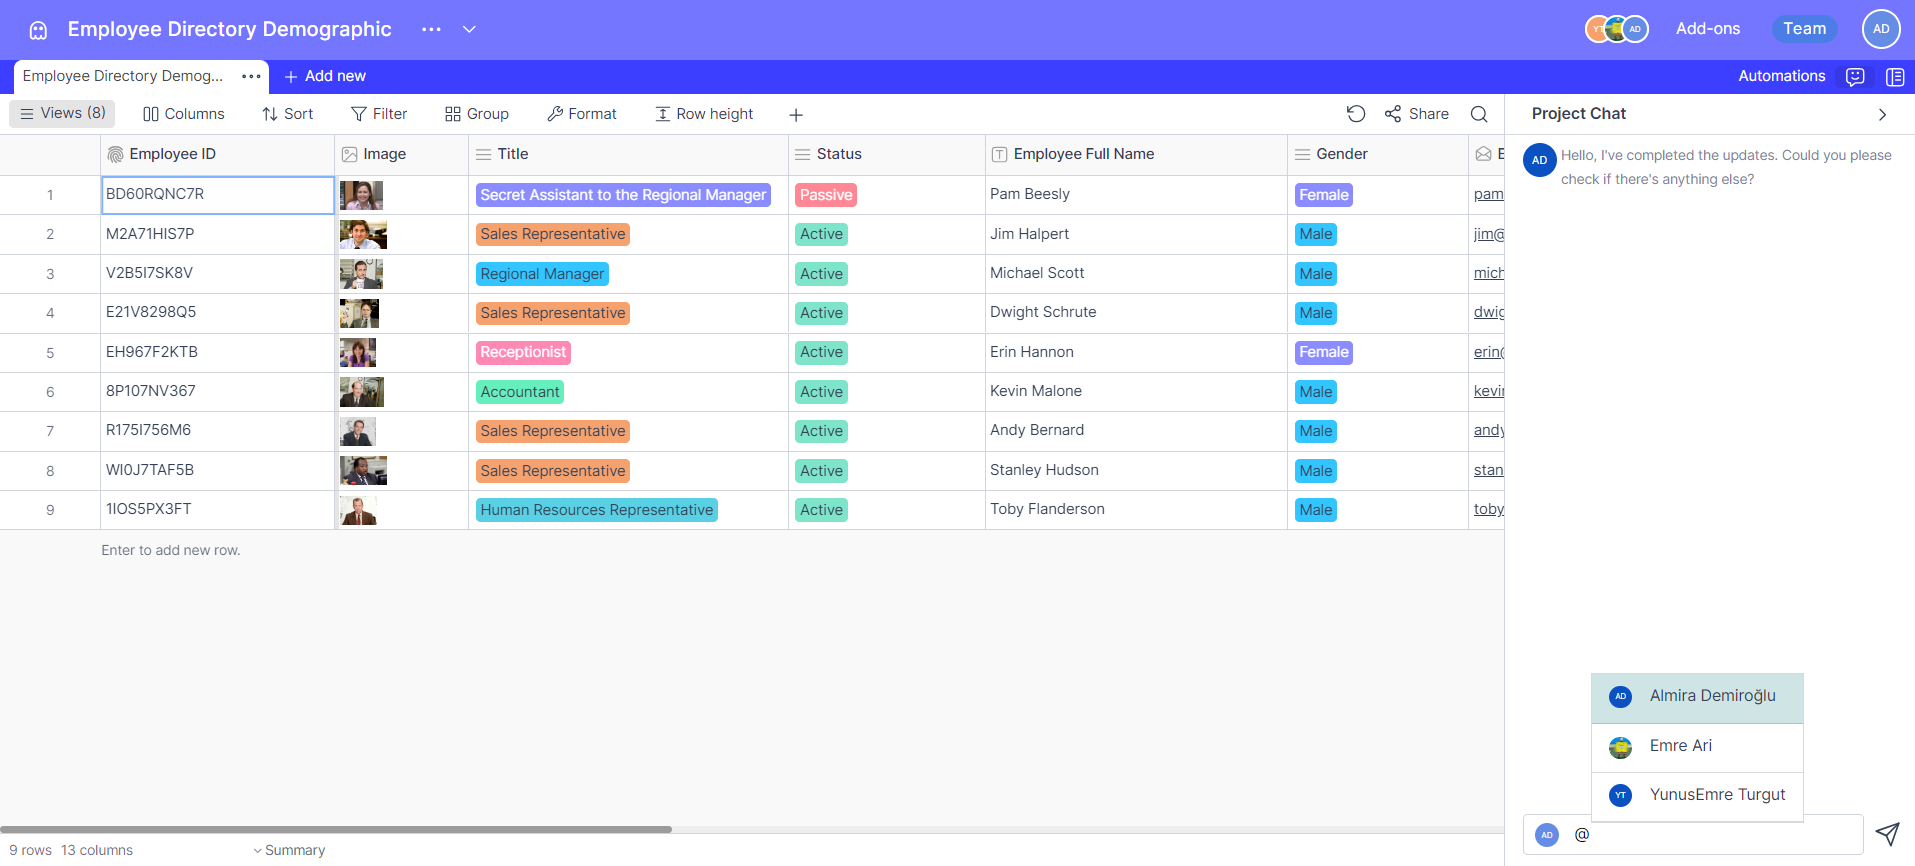Toggle the side panel layout icon
Viewport: 1915px width, 866px height.
tap(1894, 77)
